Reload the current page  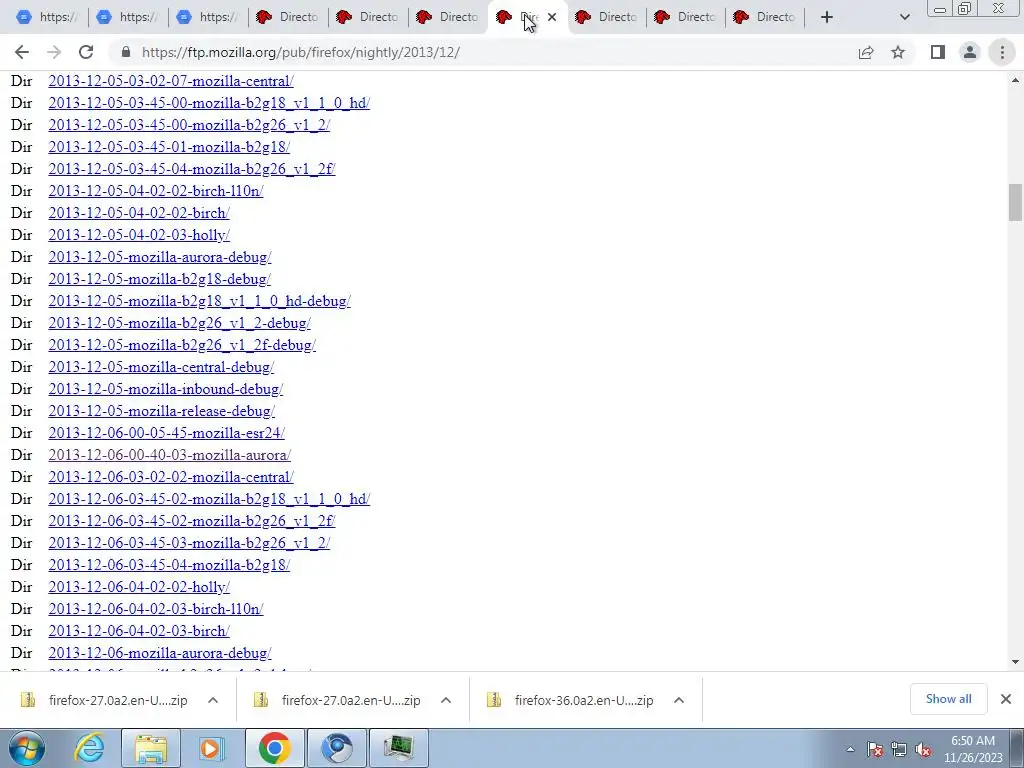[x=86, y=52]
